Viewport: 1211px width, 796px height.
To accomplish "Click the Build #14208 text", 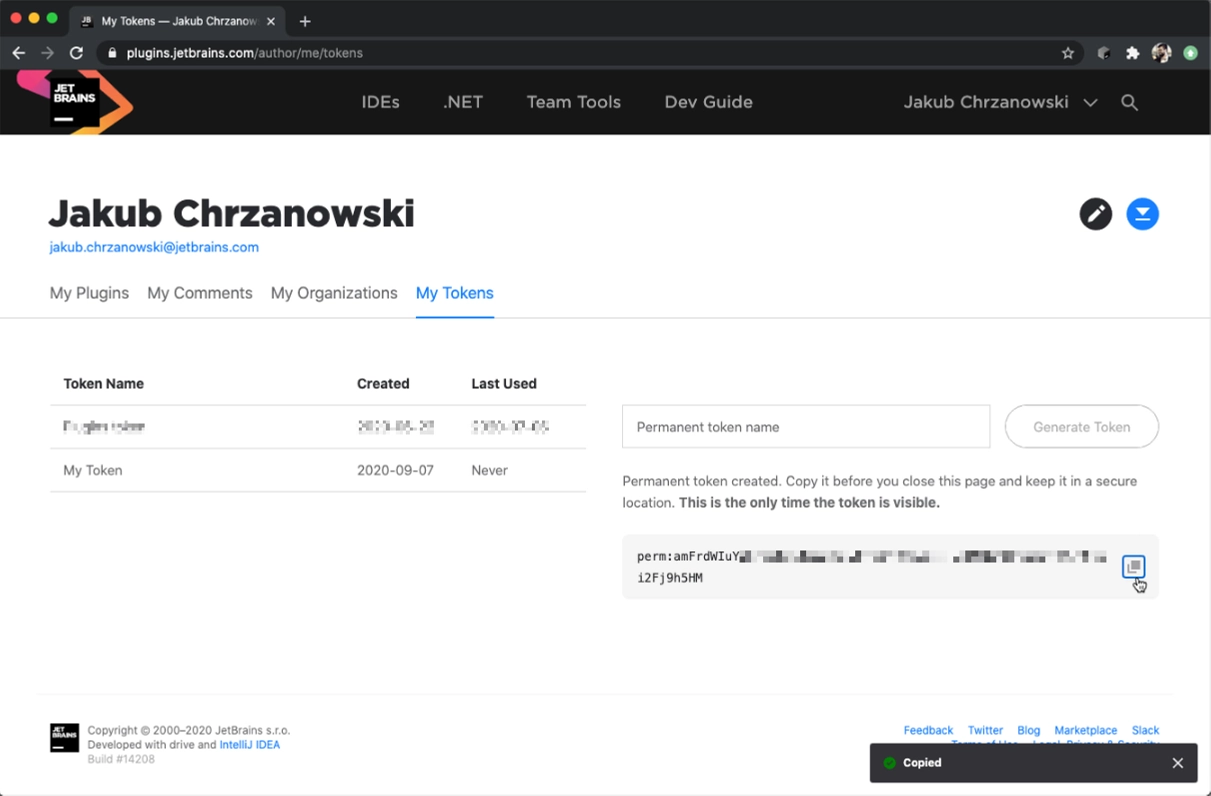I will (x=121, y=759).
